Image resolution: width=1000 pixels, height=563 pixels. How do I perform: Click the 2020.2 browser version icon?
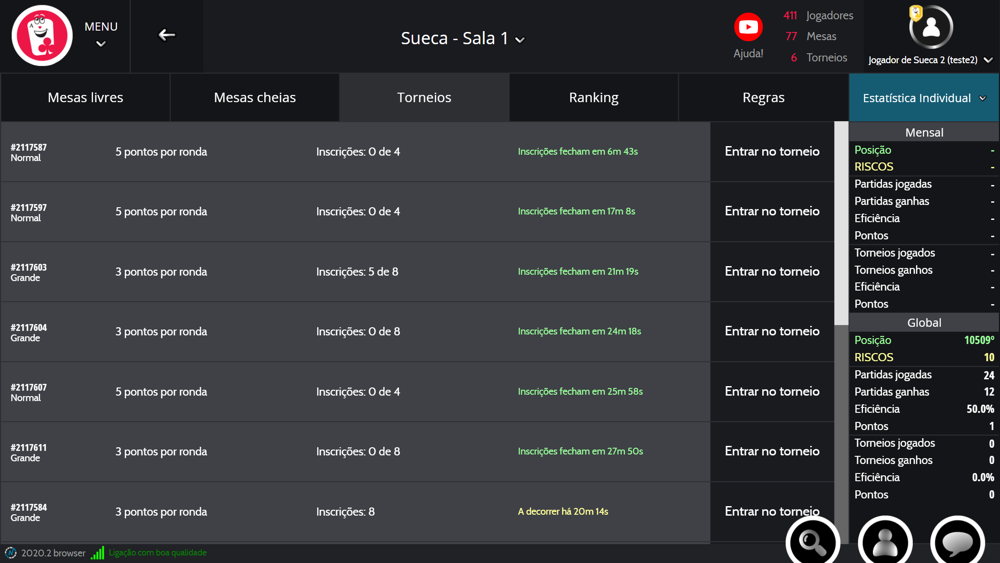click(11, 553)
